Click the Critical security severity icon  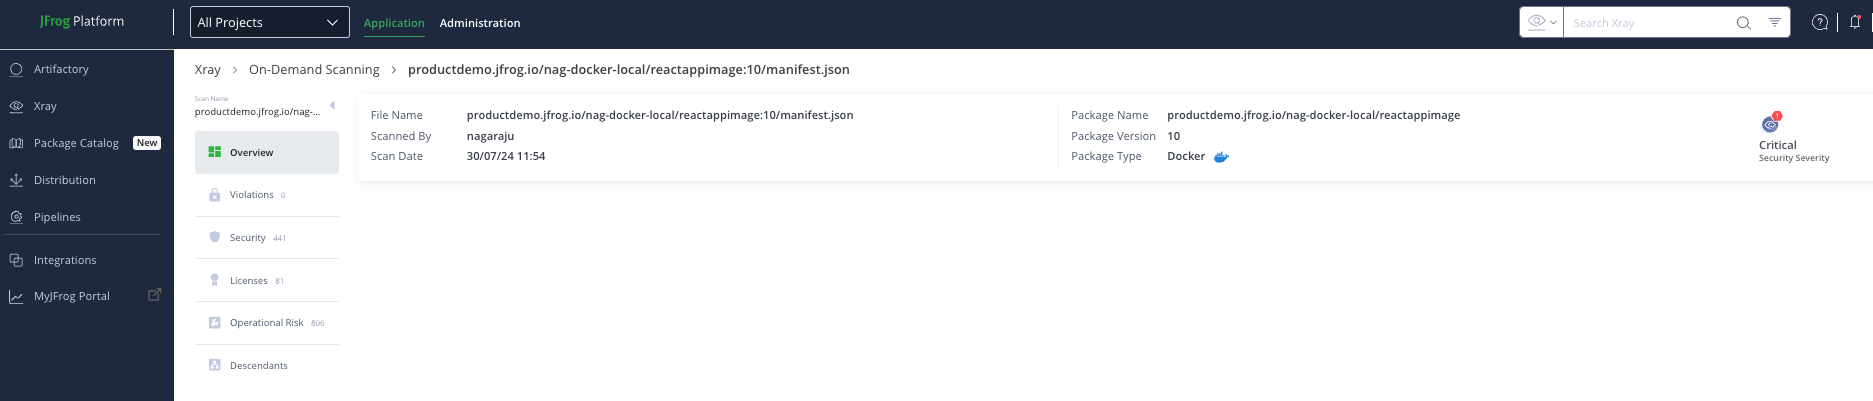(1771, 123)
